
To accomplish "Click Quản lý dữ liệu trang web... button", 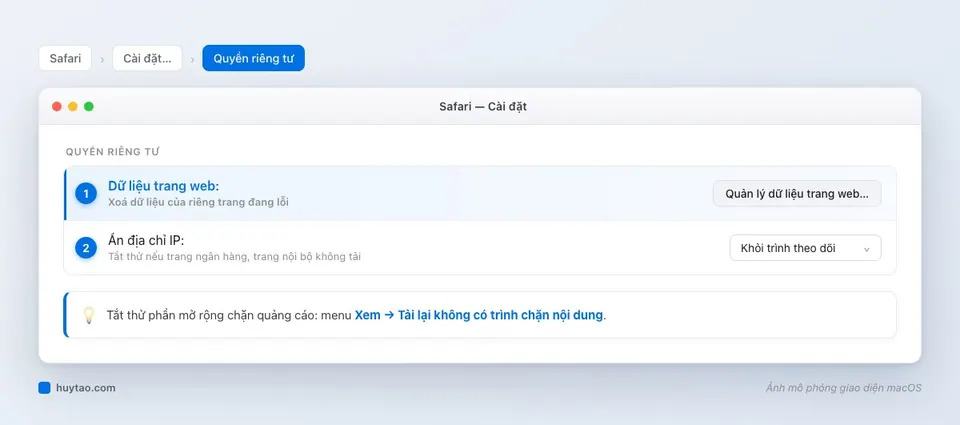I will click(x=797, y=194).
